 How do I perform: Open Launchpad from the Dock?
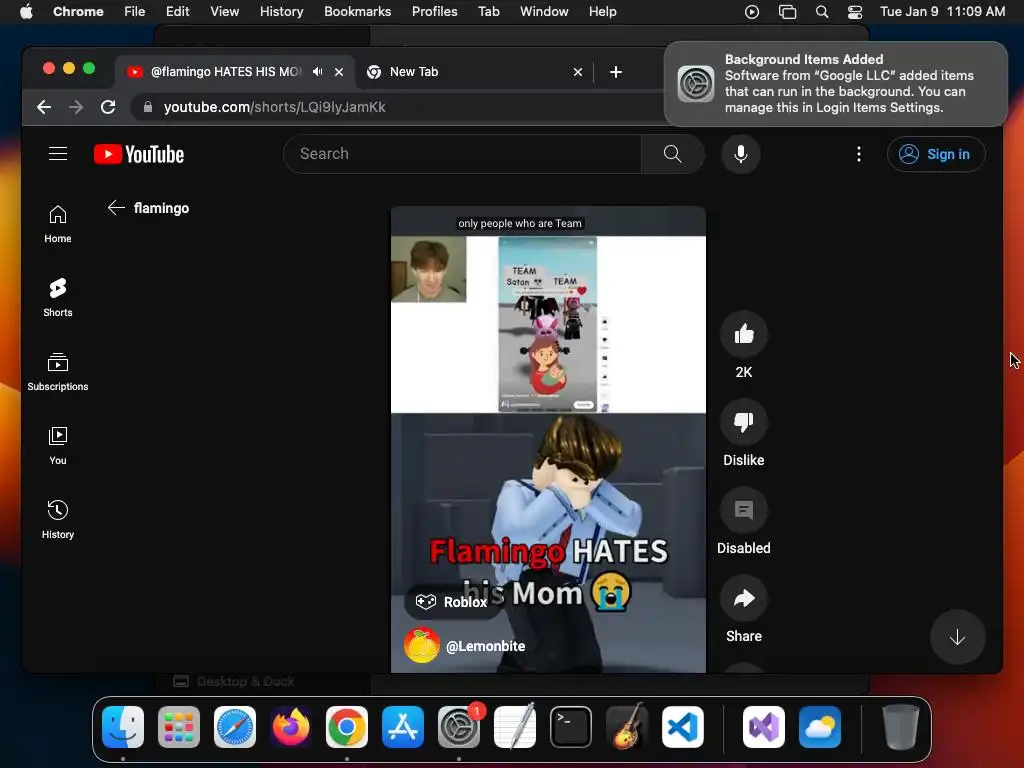(x=179, y=727)
